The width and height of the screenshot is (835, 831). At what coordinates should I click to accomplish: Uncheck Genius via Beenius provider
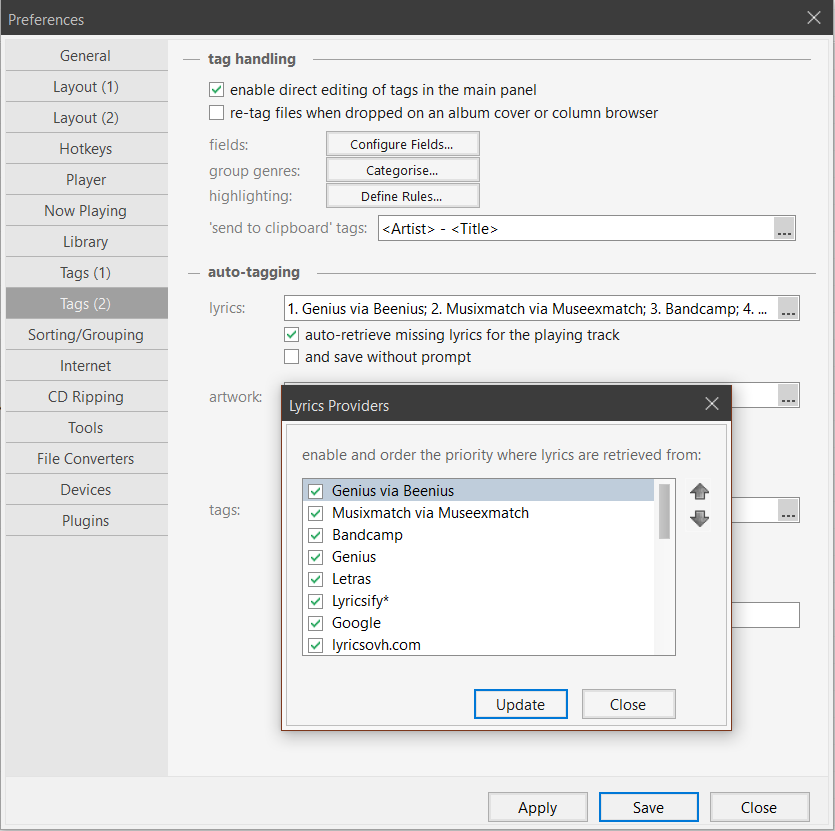point(315,491)
